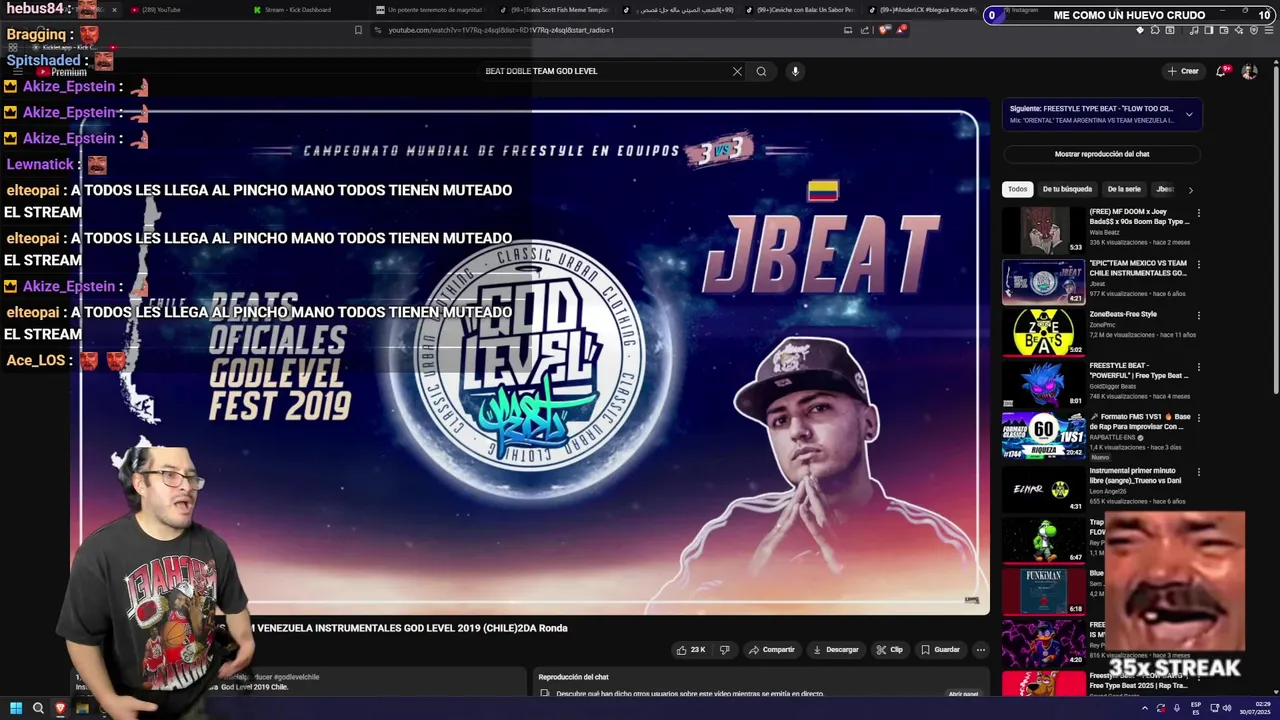
Task: Save video with the Guardar button
Action: (941, 650)
